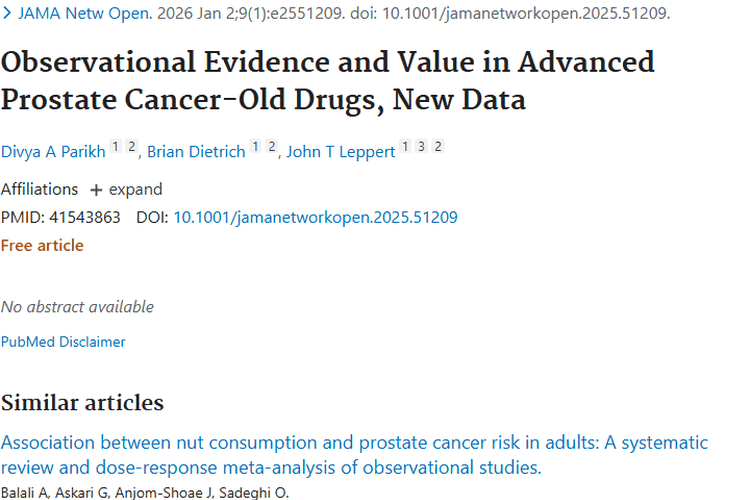Click affiliation superscript 1 after Divya A Parikh

115,148
